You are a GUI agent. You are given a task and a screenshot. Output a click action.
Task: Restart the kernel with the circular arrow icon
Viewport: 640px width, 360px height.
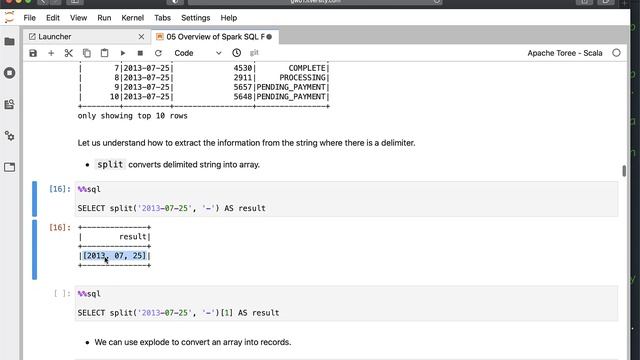point(158,53)
